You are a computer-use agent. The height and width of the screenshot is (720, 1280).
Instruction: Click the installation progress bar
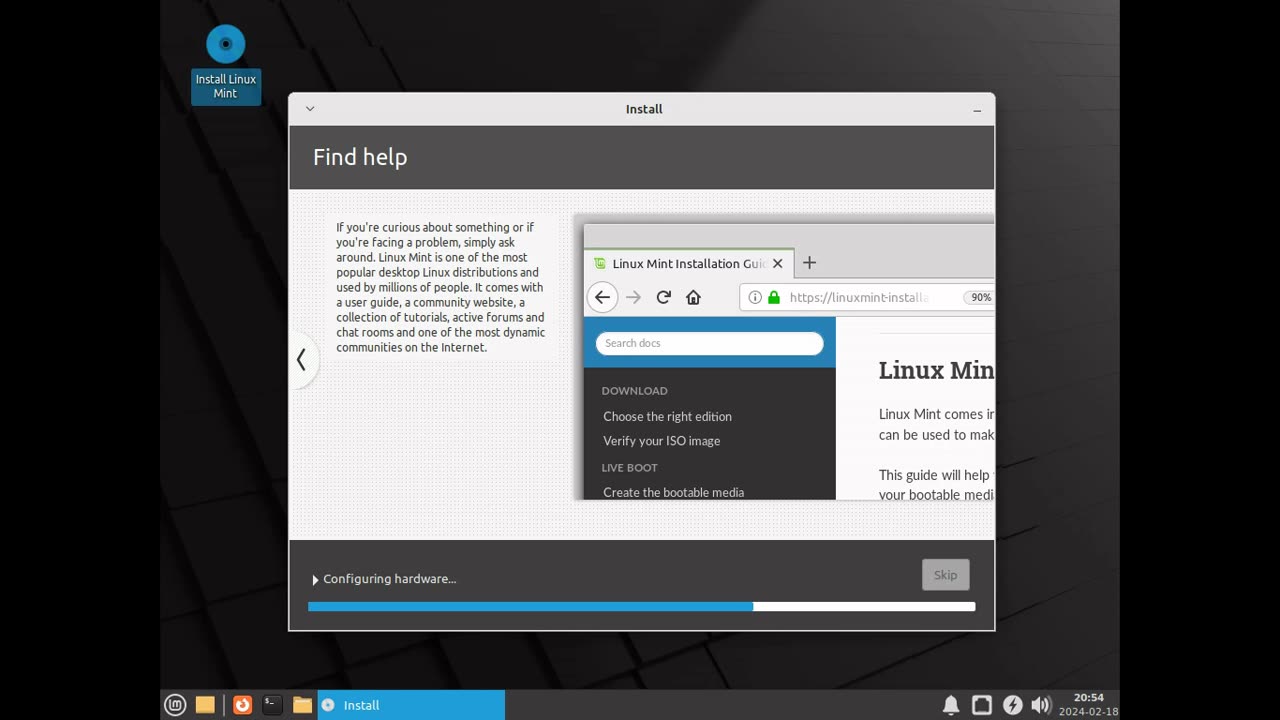[x=641, y=606]
